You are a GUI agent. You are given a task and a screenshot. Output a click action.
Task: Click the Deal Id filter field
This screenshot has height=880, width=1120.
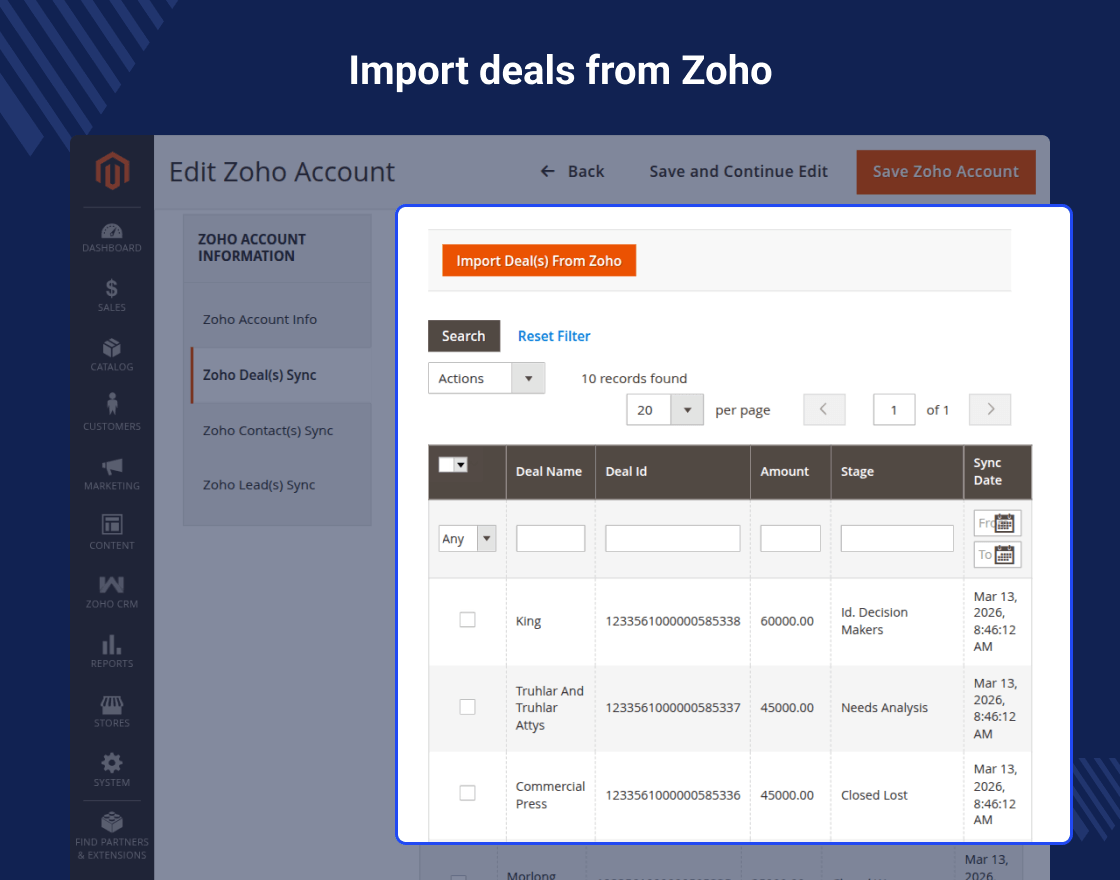tap(673, 538)
